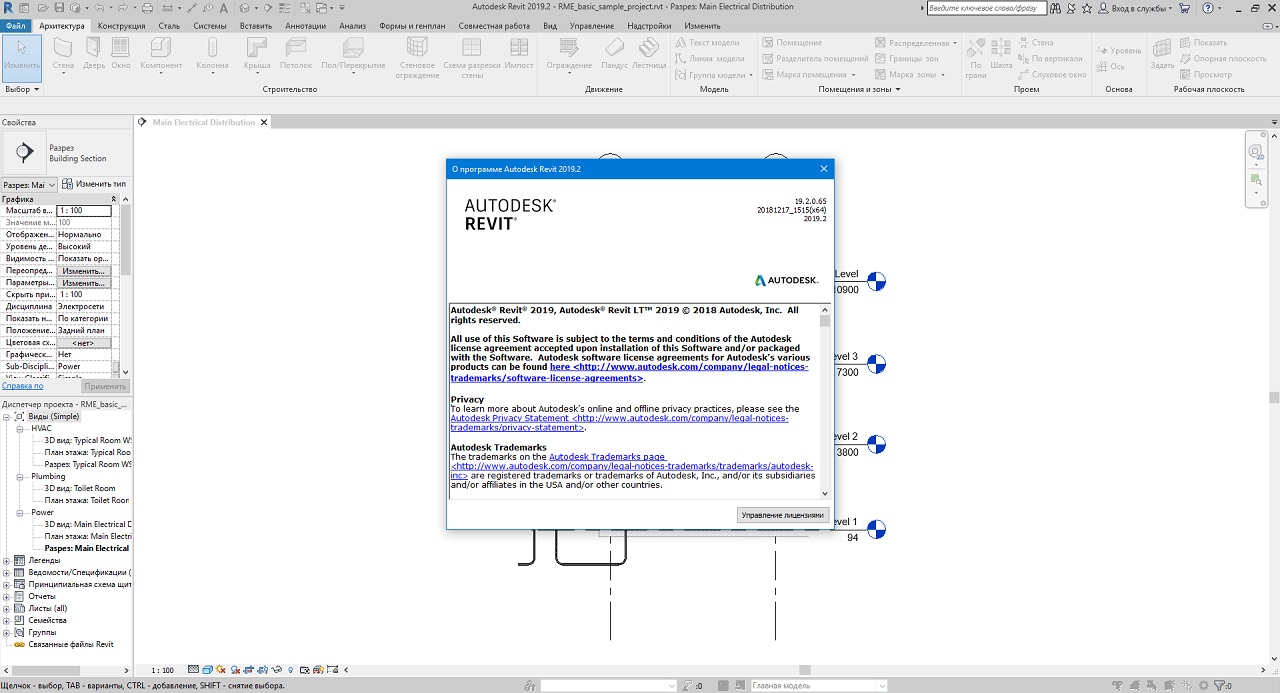Viewport: 1280px width, 693px height.
Task: Select the Дверь (Door) tool
Action: 93,49
